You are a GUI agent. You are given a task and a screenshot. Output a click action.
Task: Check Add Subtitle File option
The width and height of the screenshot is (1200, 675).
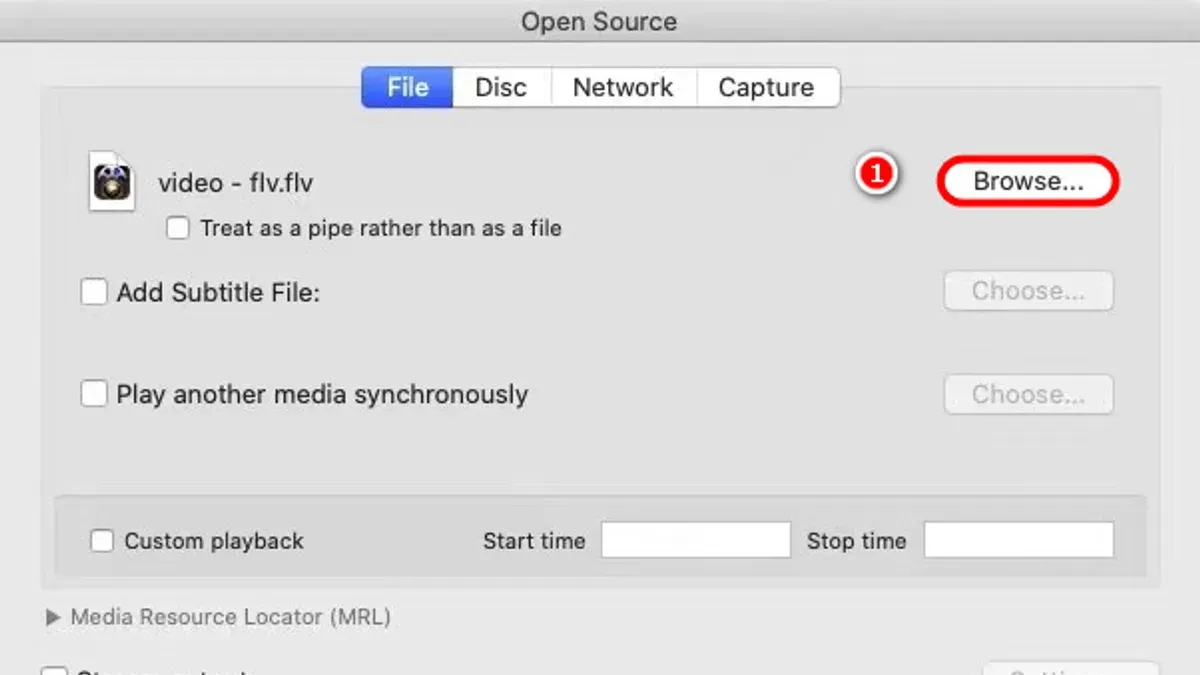(x=94, y=293)
